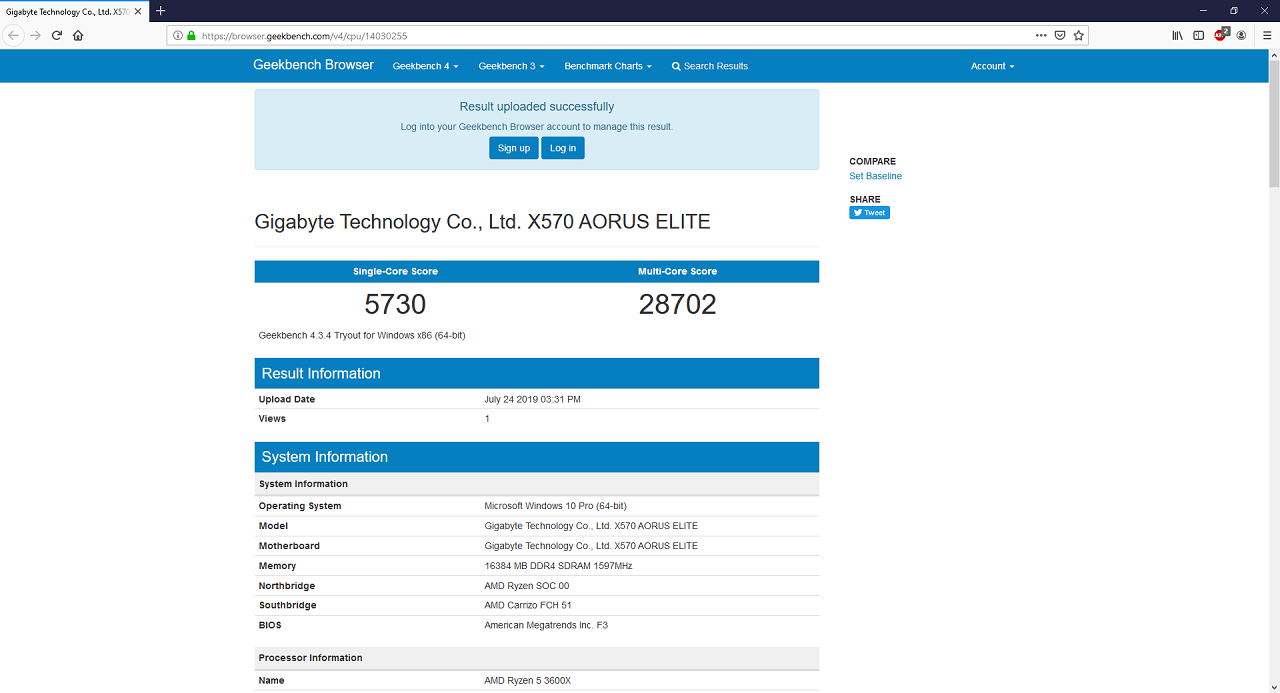The image size is (1280, 693).
Task: Show the Firefox sidebar
Action: point(1199,35)
